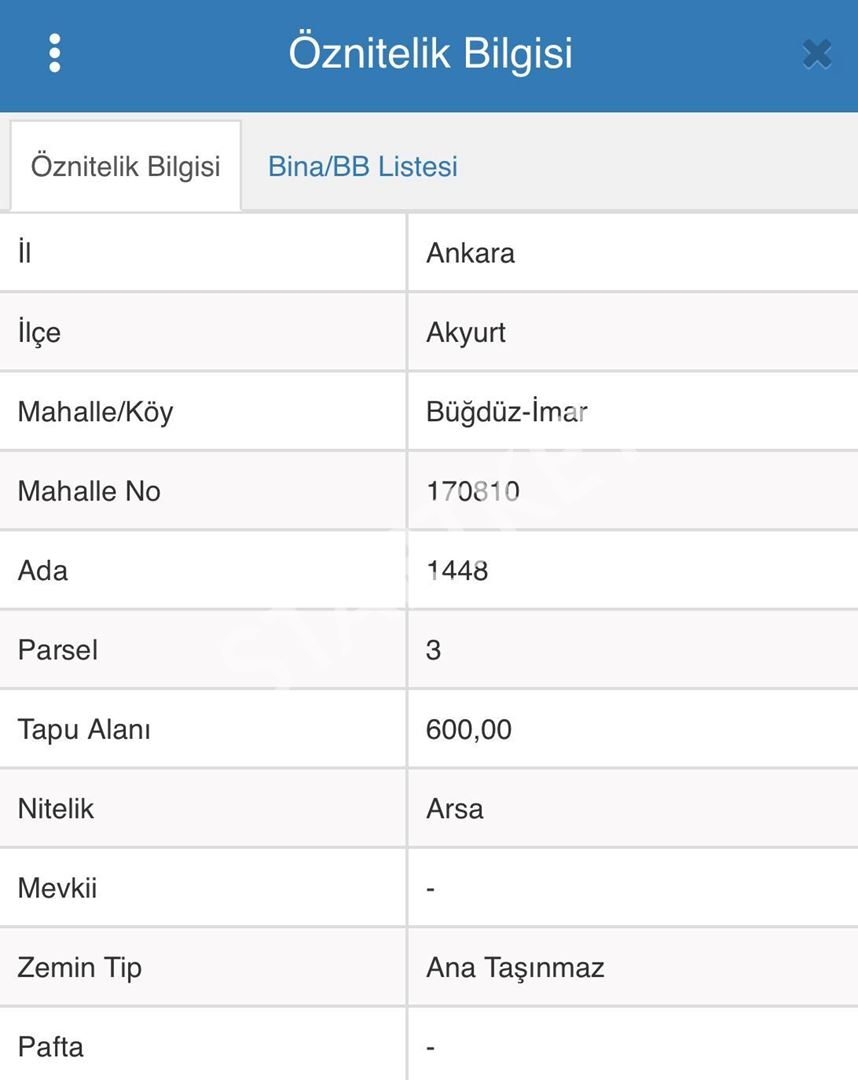Switch to the Bina/BB Listesi tab
Image resolution: width=858 pixels, height=1080 pixels.
(x=362, y=166)
